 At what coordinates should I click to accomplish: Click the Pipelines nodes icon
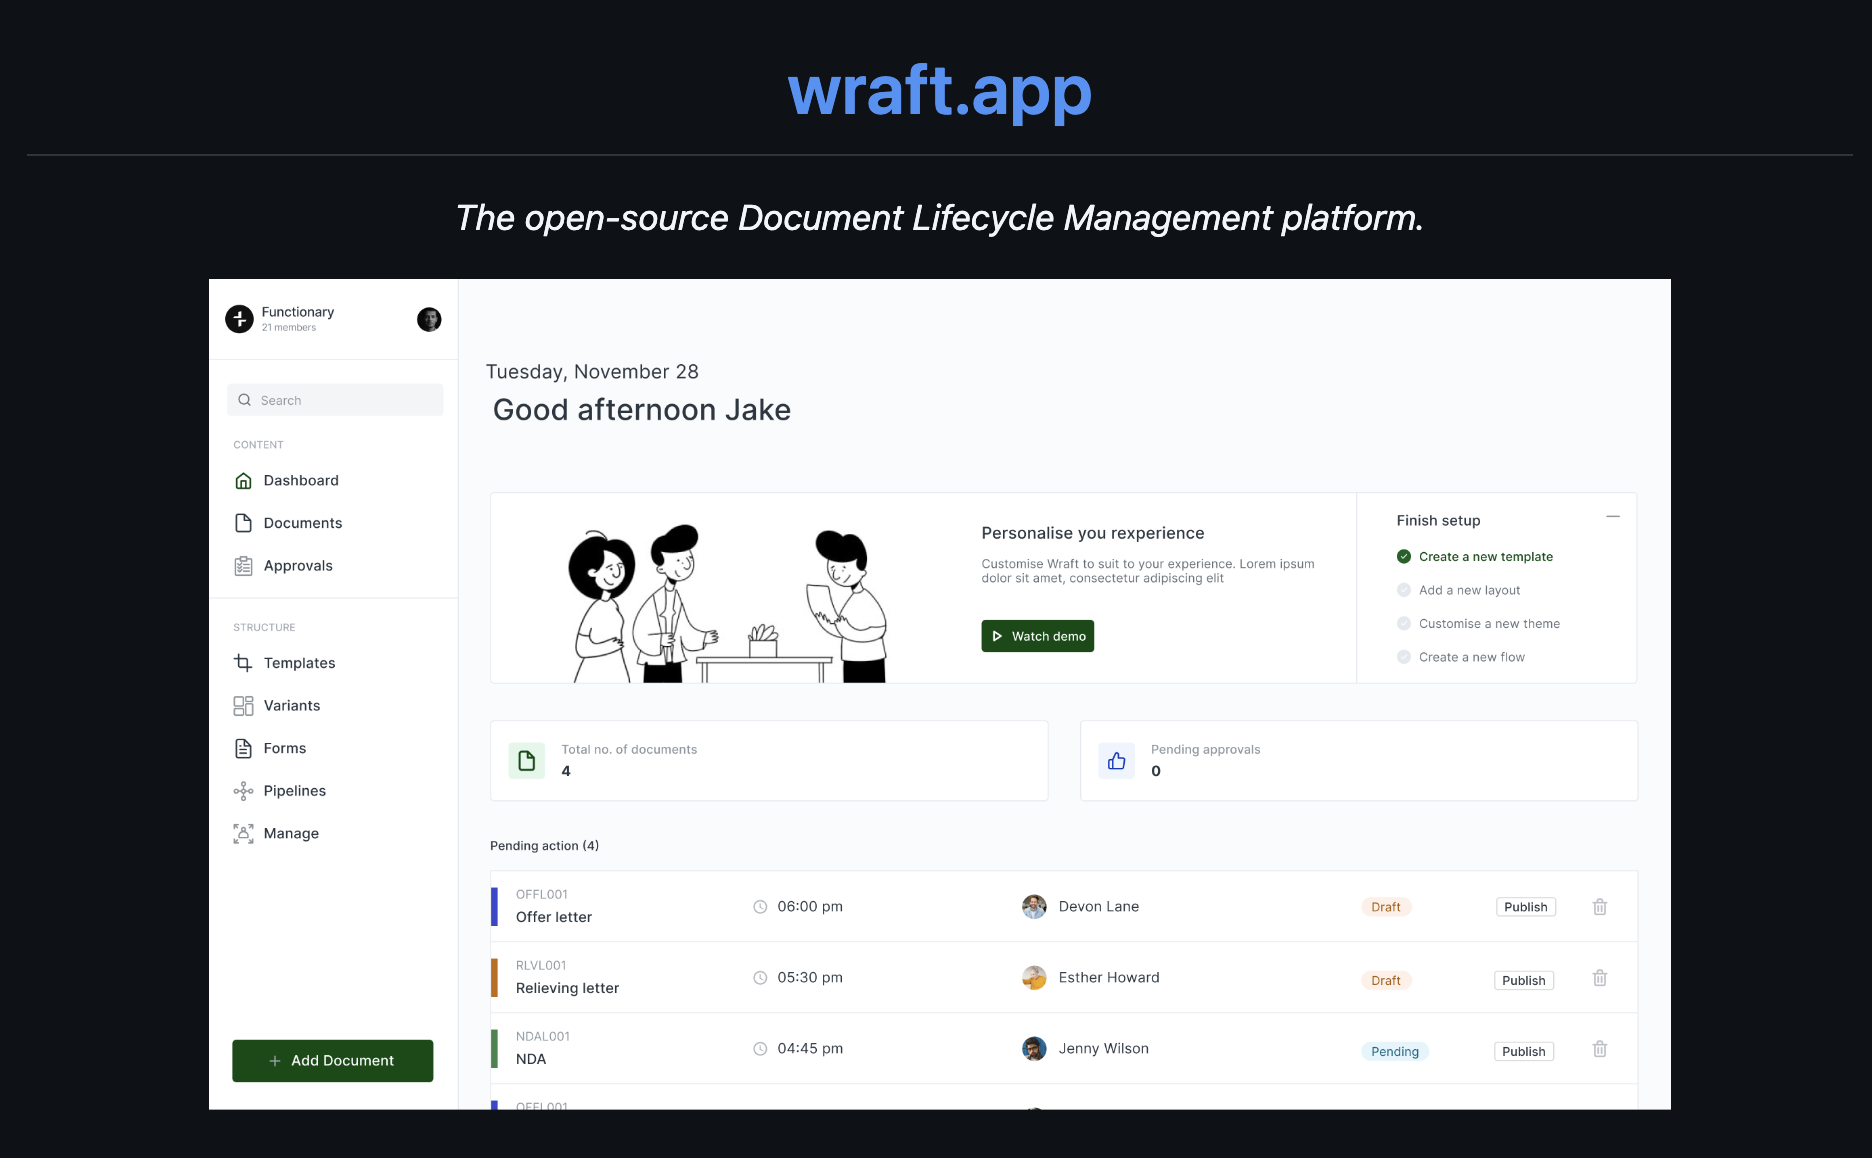(x=243, y=791)
